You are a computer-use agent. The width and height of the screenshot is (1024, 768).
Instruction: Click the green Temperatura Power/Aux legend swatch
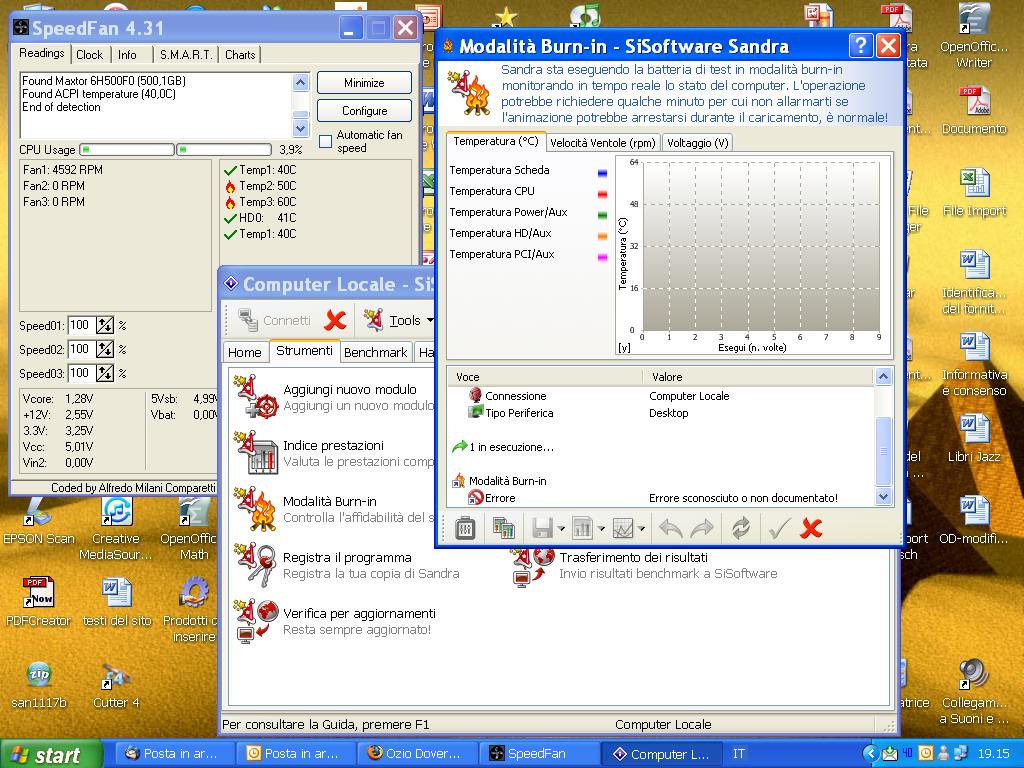click(602, 215)
